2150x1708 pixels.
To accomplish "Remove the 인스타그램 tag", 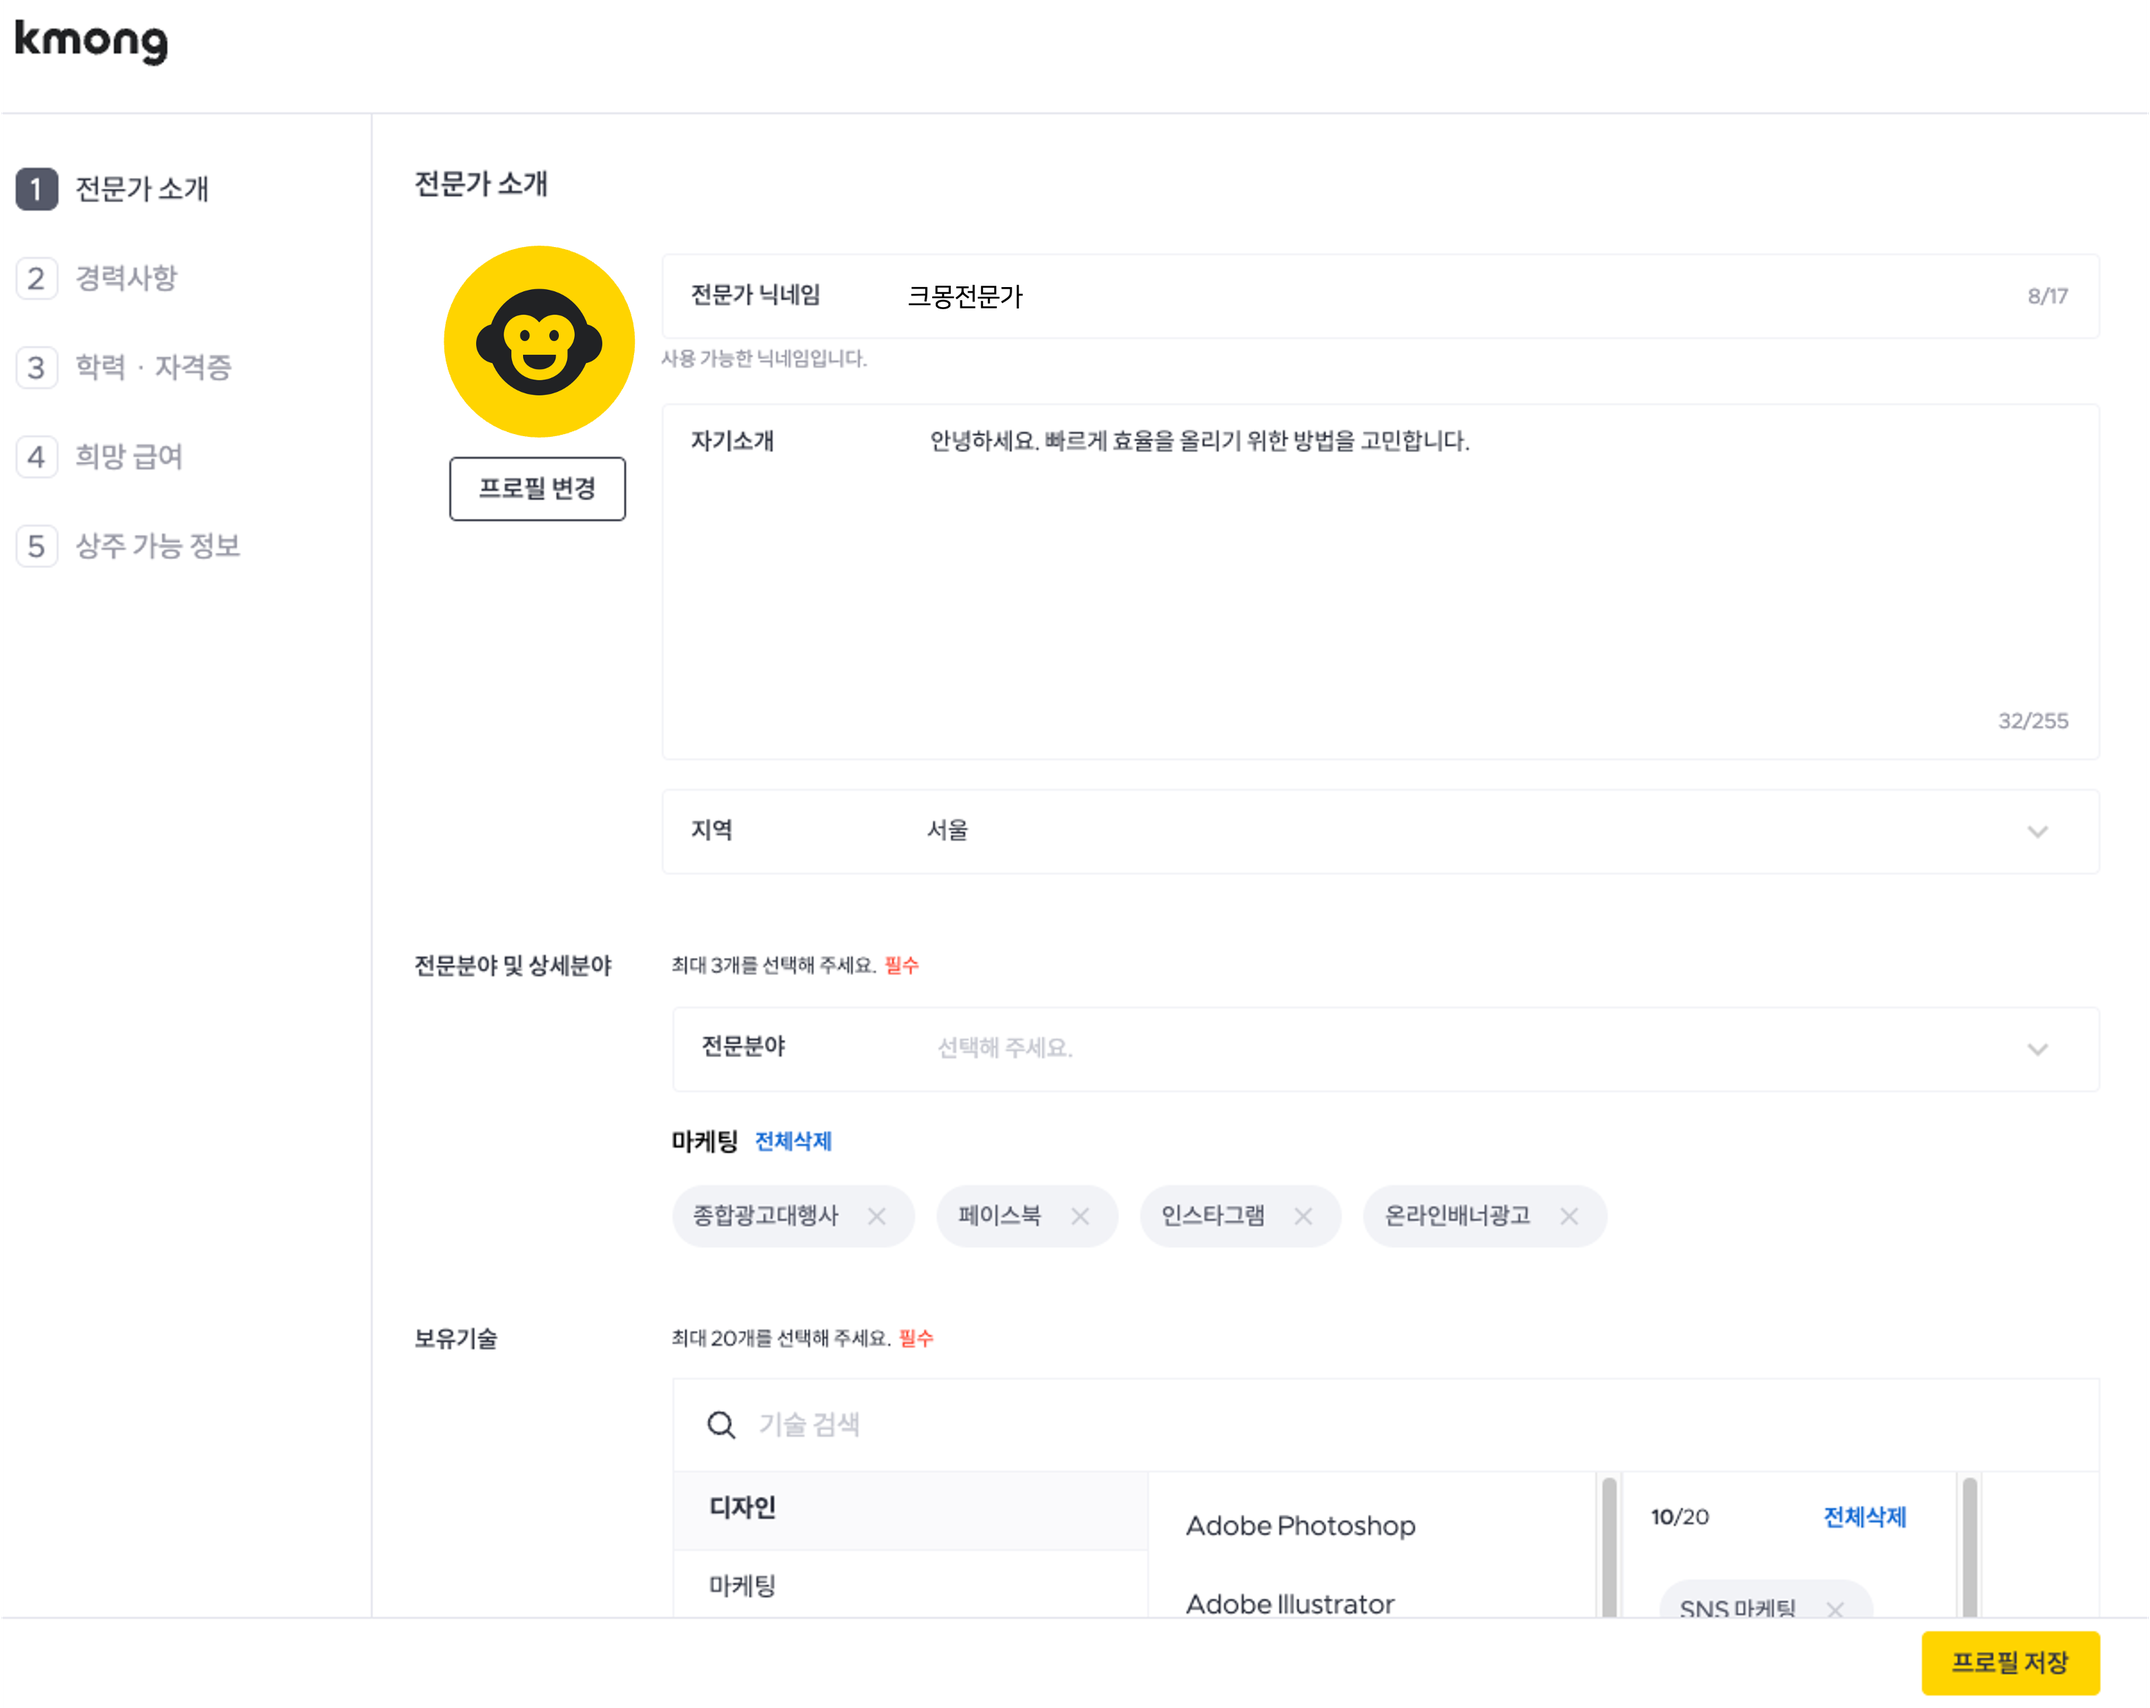I will (1303, 1216).
